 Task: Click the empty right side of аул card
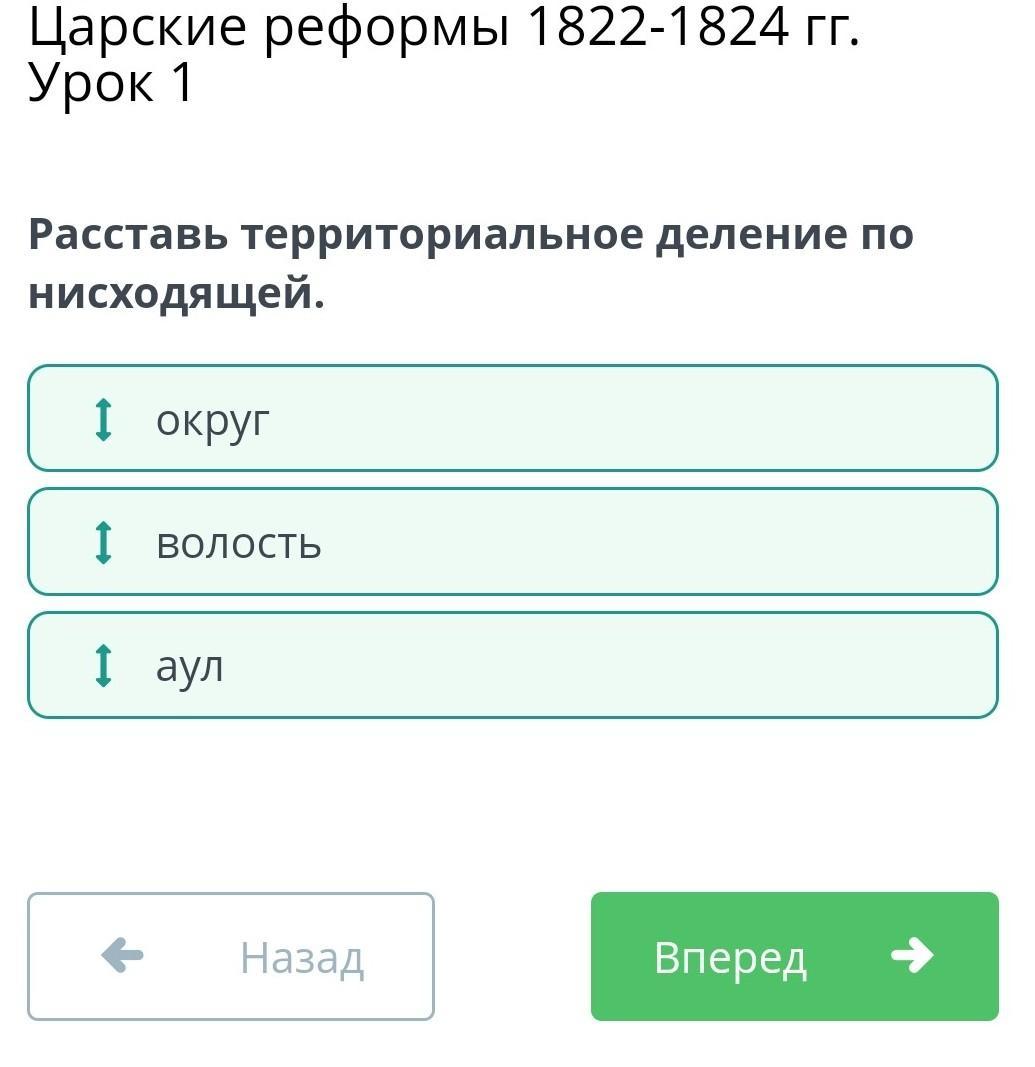pos(612,665)
